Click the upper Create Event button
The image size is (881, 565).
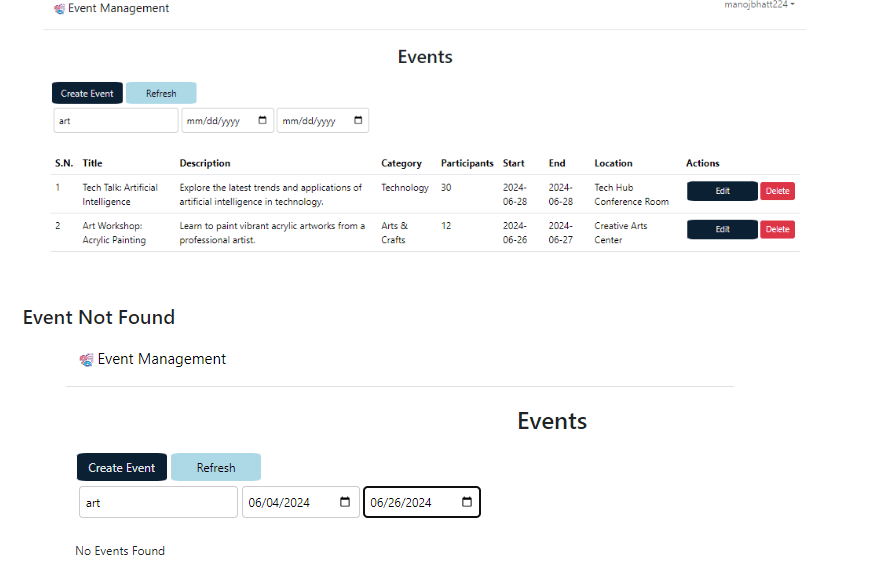coord(87,93)
